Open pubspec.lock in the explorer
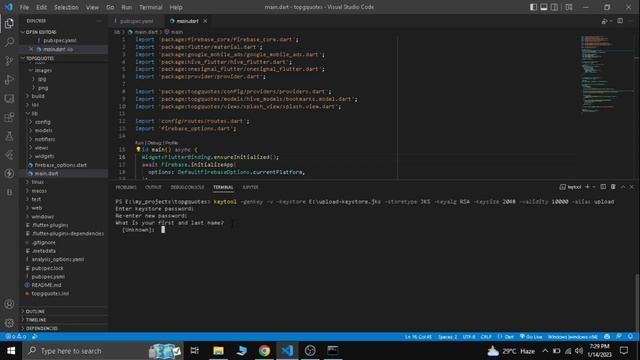This screenshot has width=640, height=360. click(47, 268)
